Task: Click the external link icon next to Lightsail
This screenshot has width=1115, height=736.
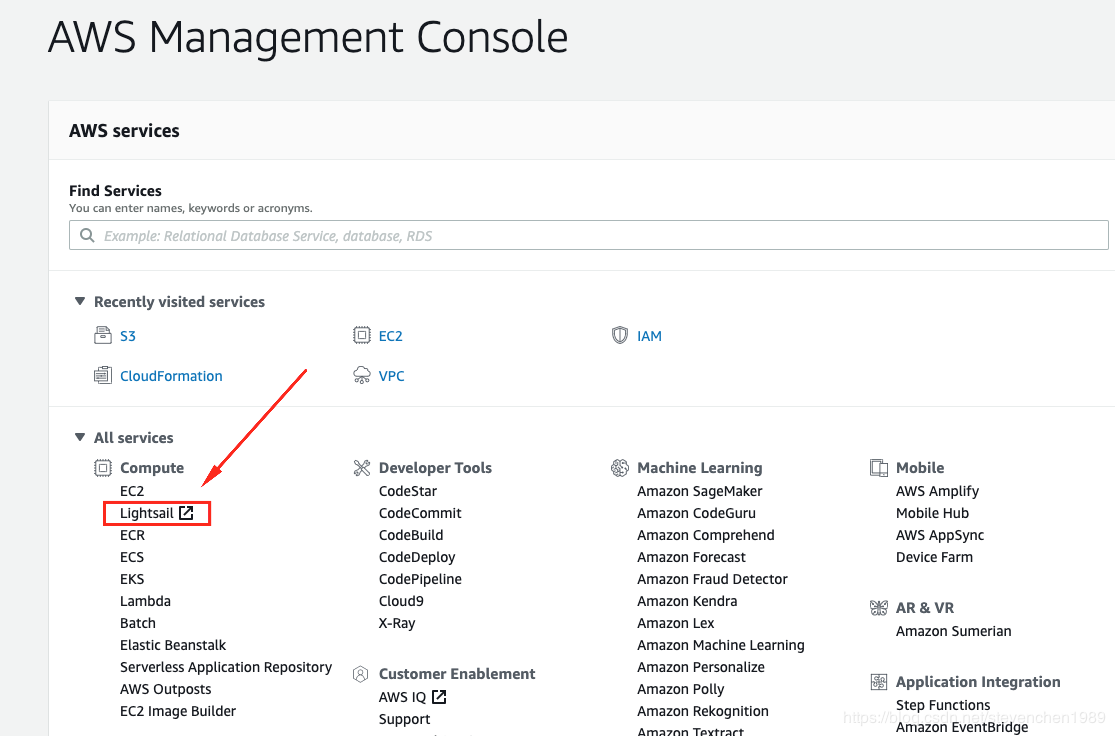Action: (x=185, y=512)
